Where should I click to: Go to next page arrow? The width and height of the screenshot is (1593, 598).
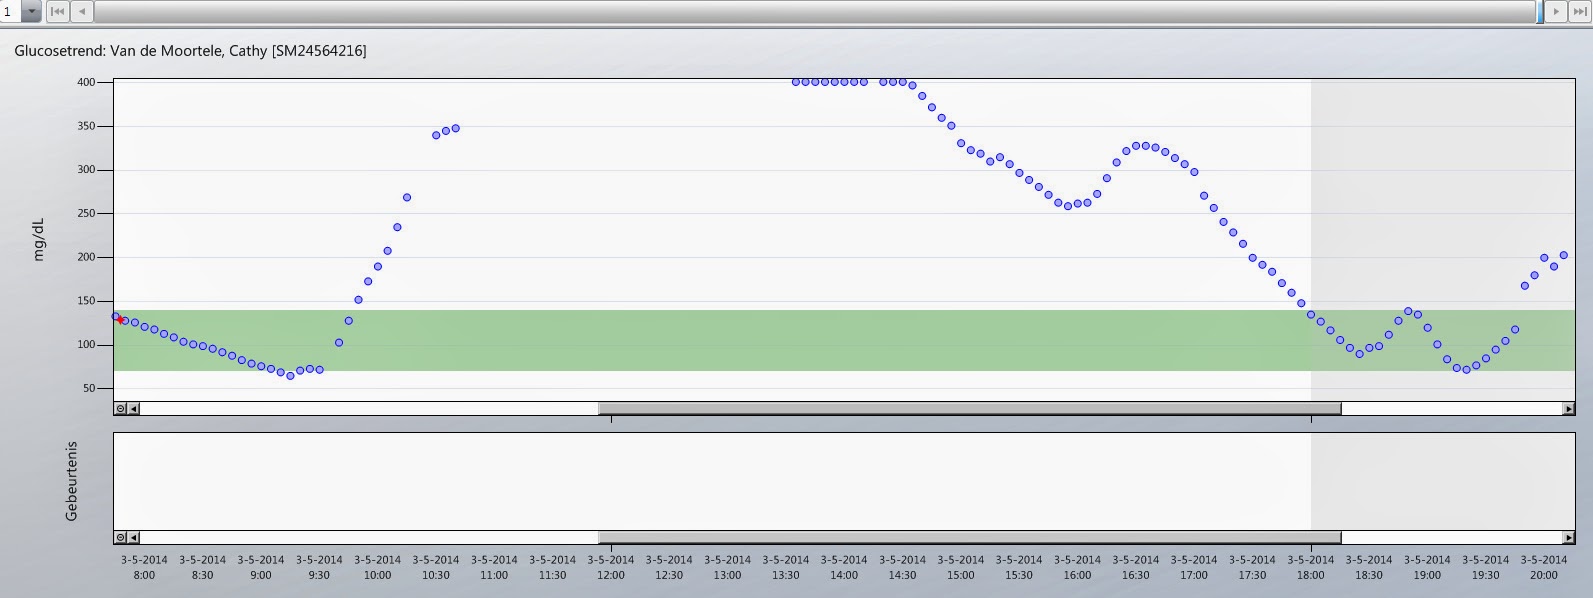(x=1557, y=12)
